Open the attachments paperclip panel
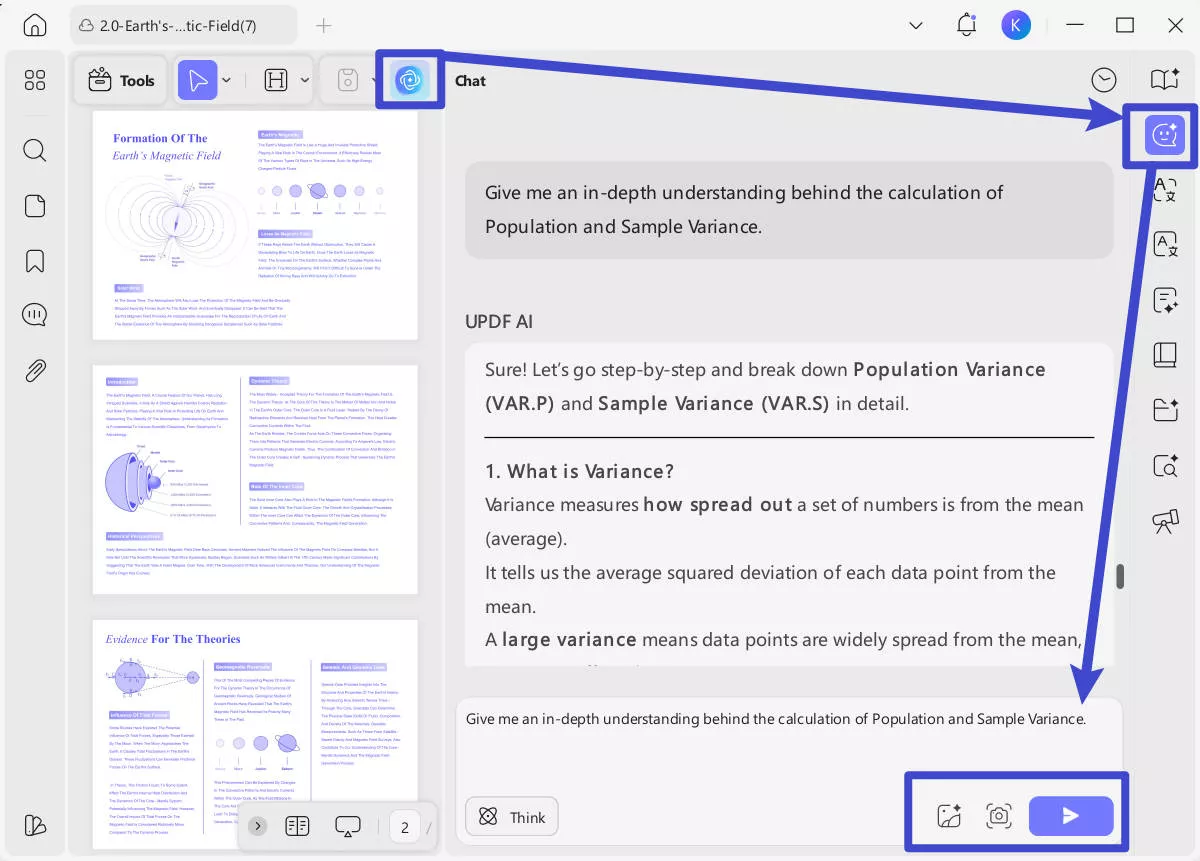 coord(35,371)
